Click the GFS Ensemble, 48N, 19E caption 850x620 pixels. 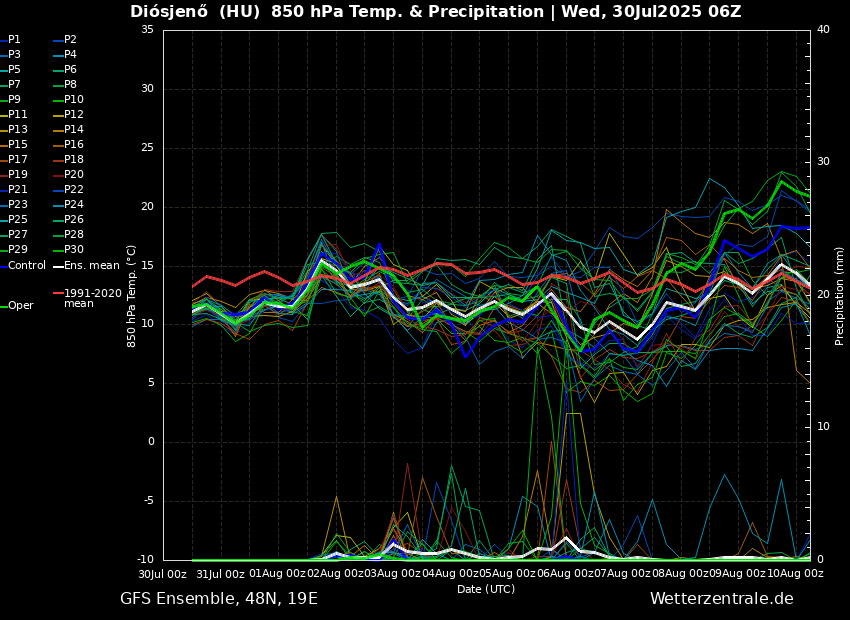pyautogui.click(x=219, y=599)
